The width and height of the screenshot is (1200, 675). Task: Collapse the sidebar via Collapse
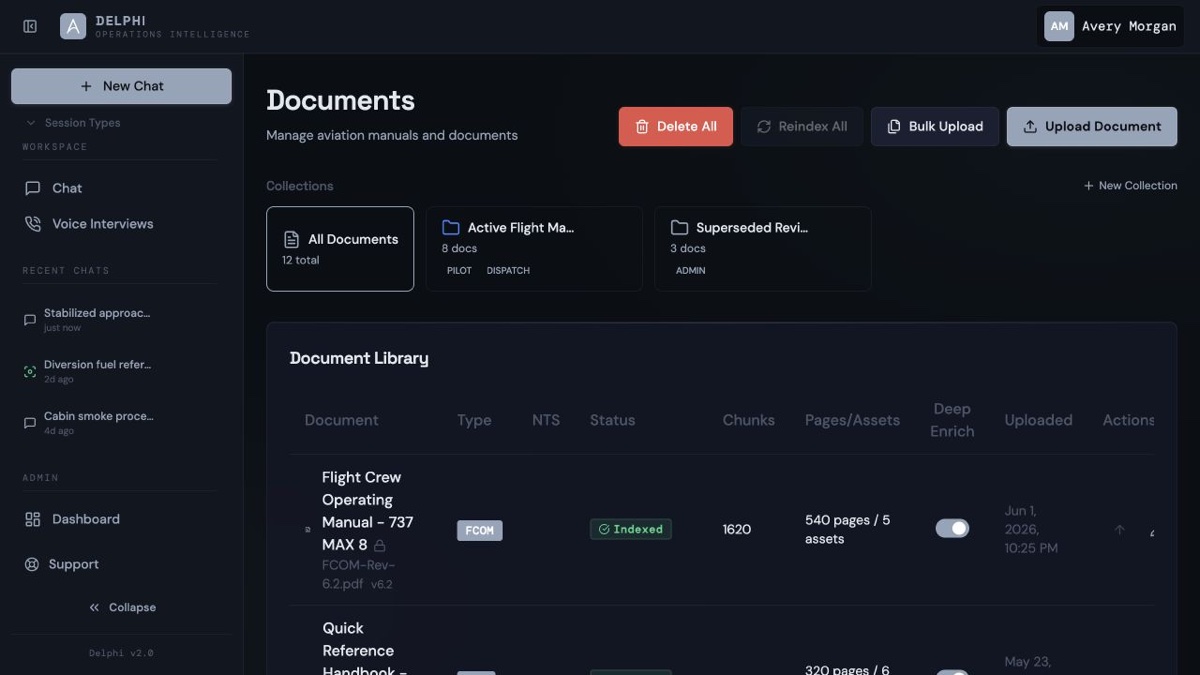121,607
